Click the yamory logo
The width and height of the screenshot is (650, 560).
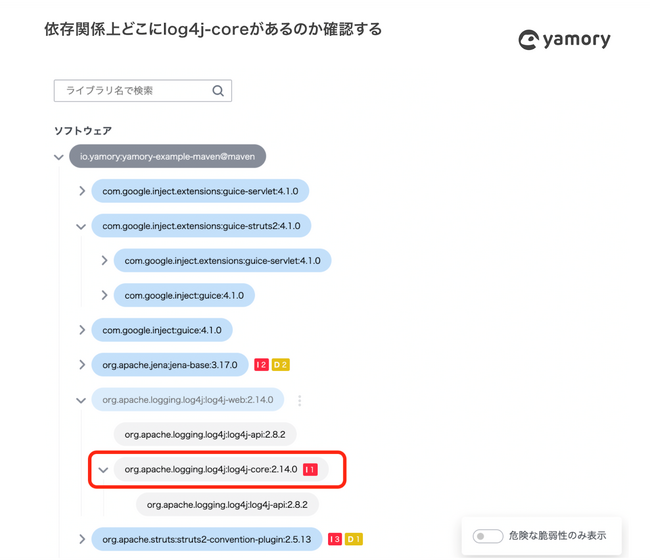[564, 40]
